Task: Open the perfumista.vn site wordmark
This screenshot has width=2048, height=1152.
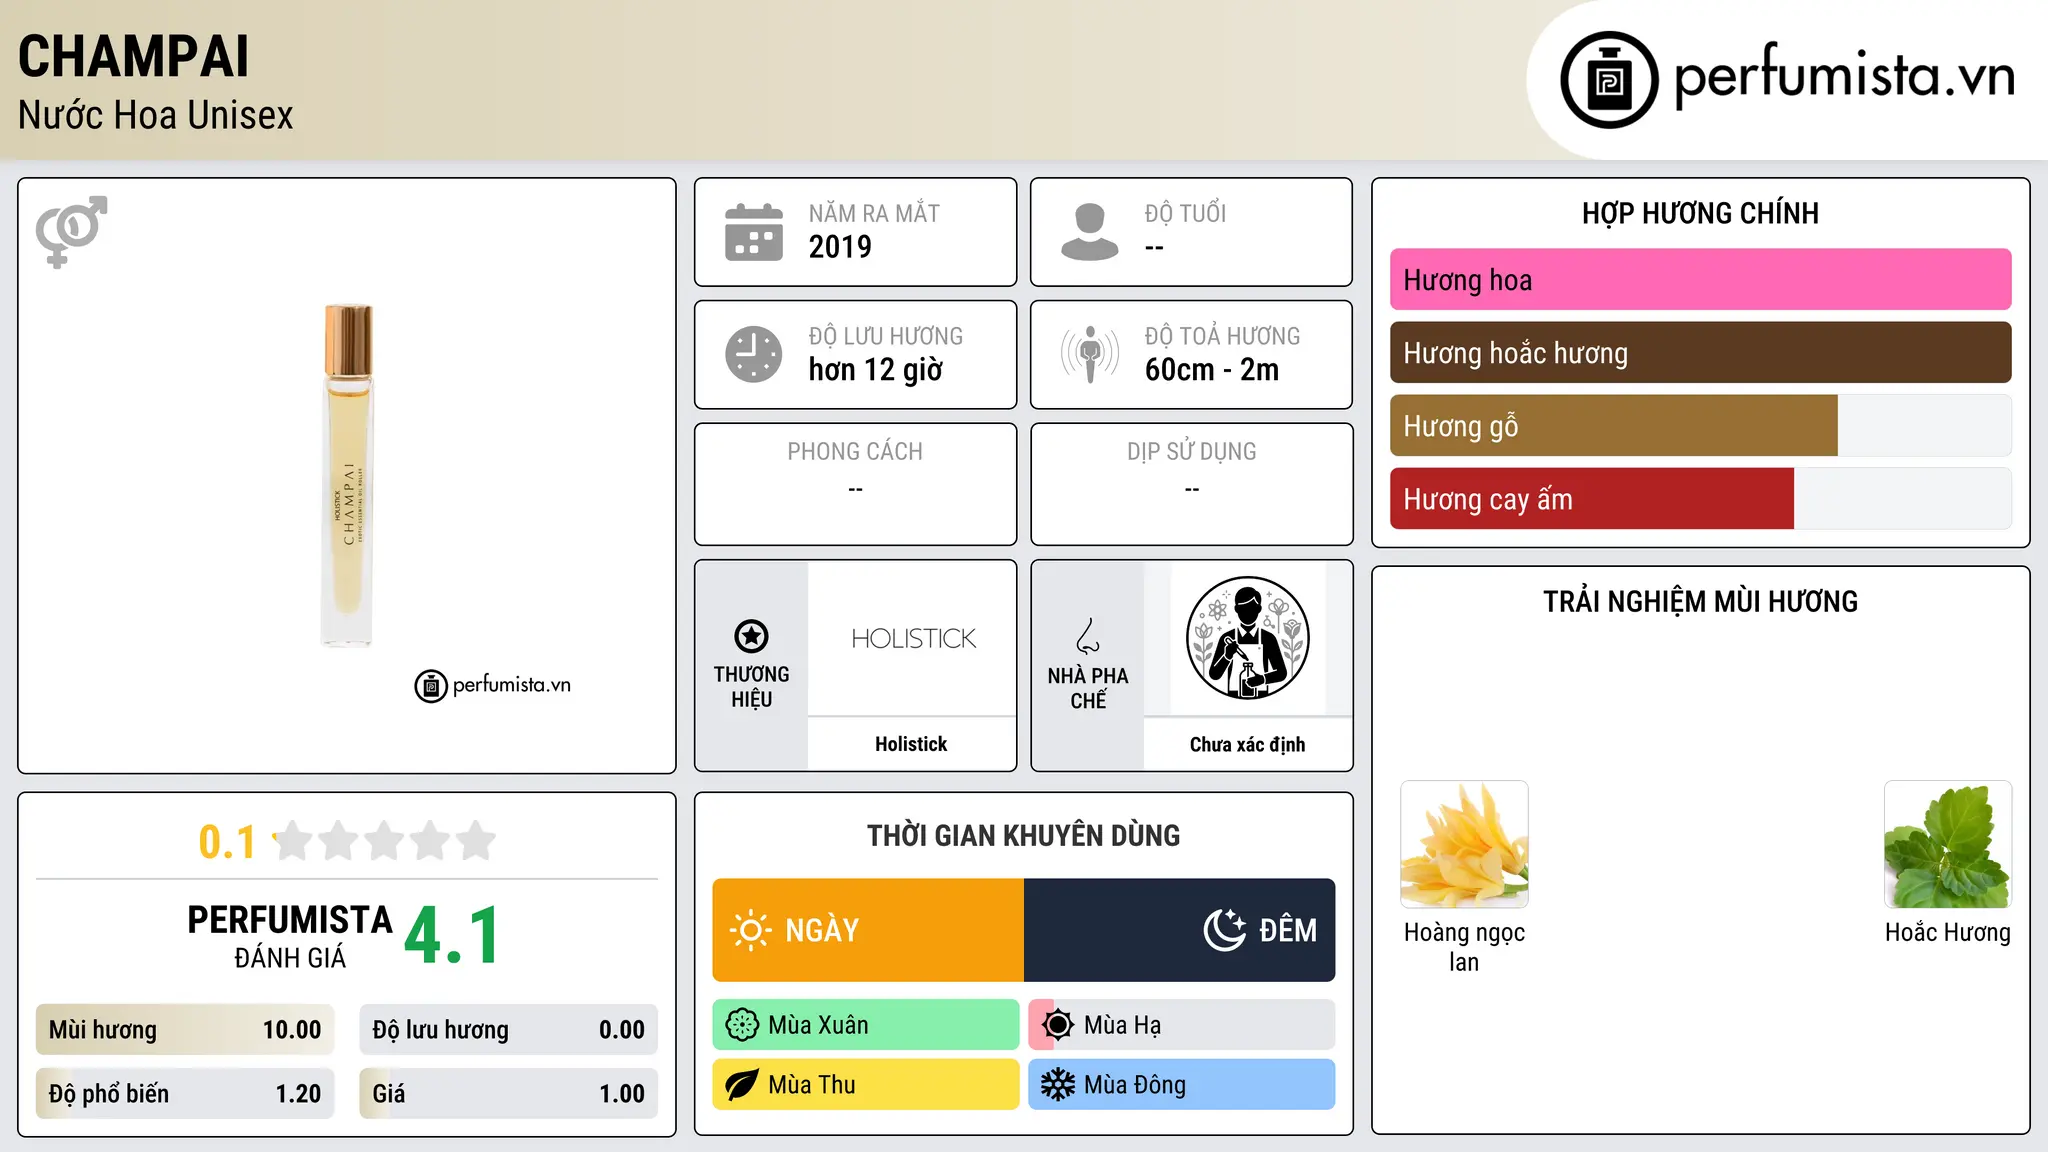Action: tap(1845, 75)
